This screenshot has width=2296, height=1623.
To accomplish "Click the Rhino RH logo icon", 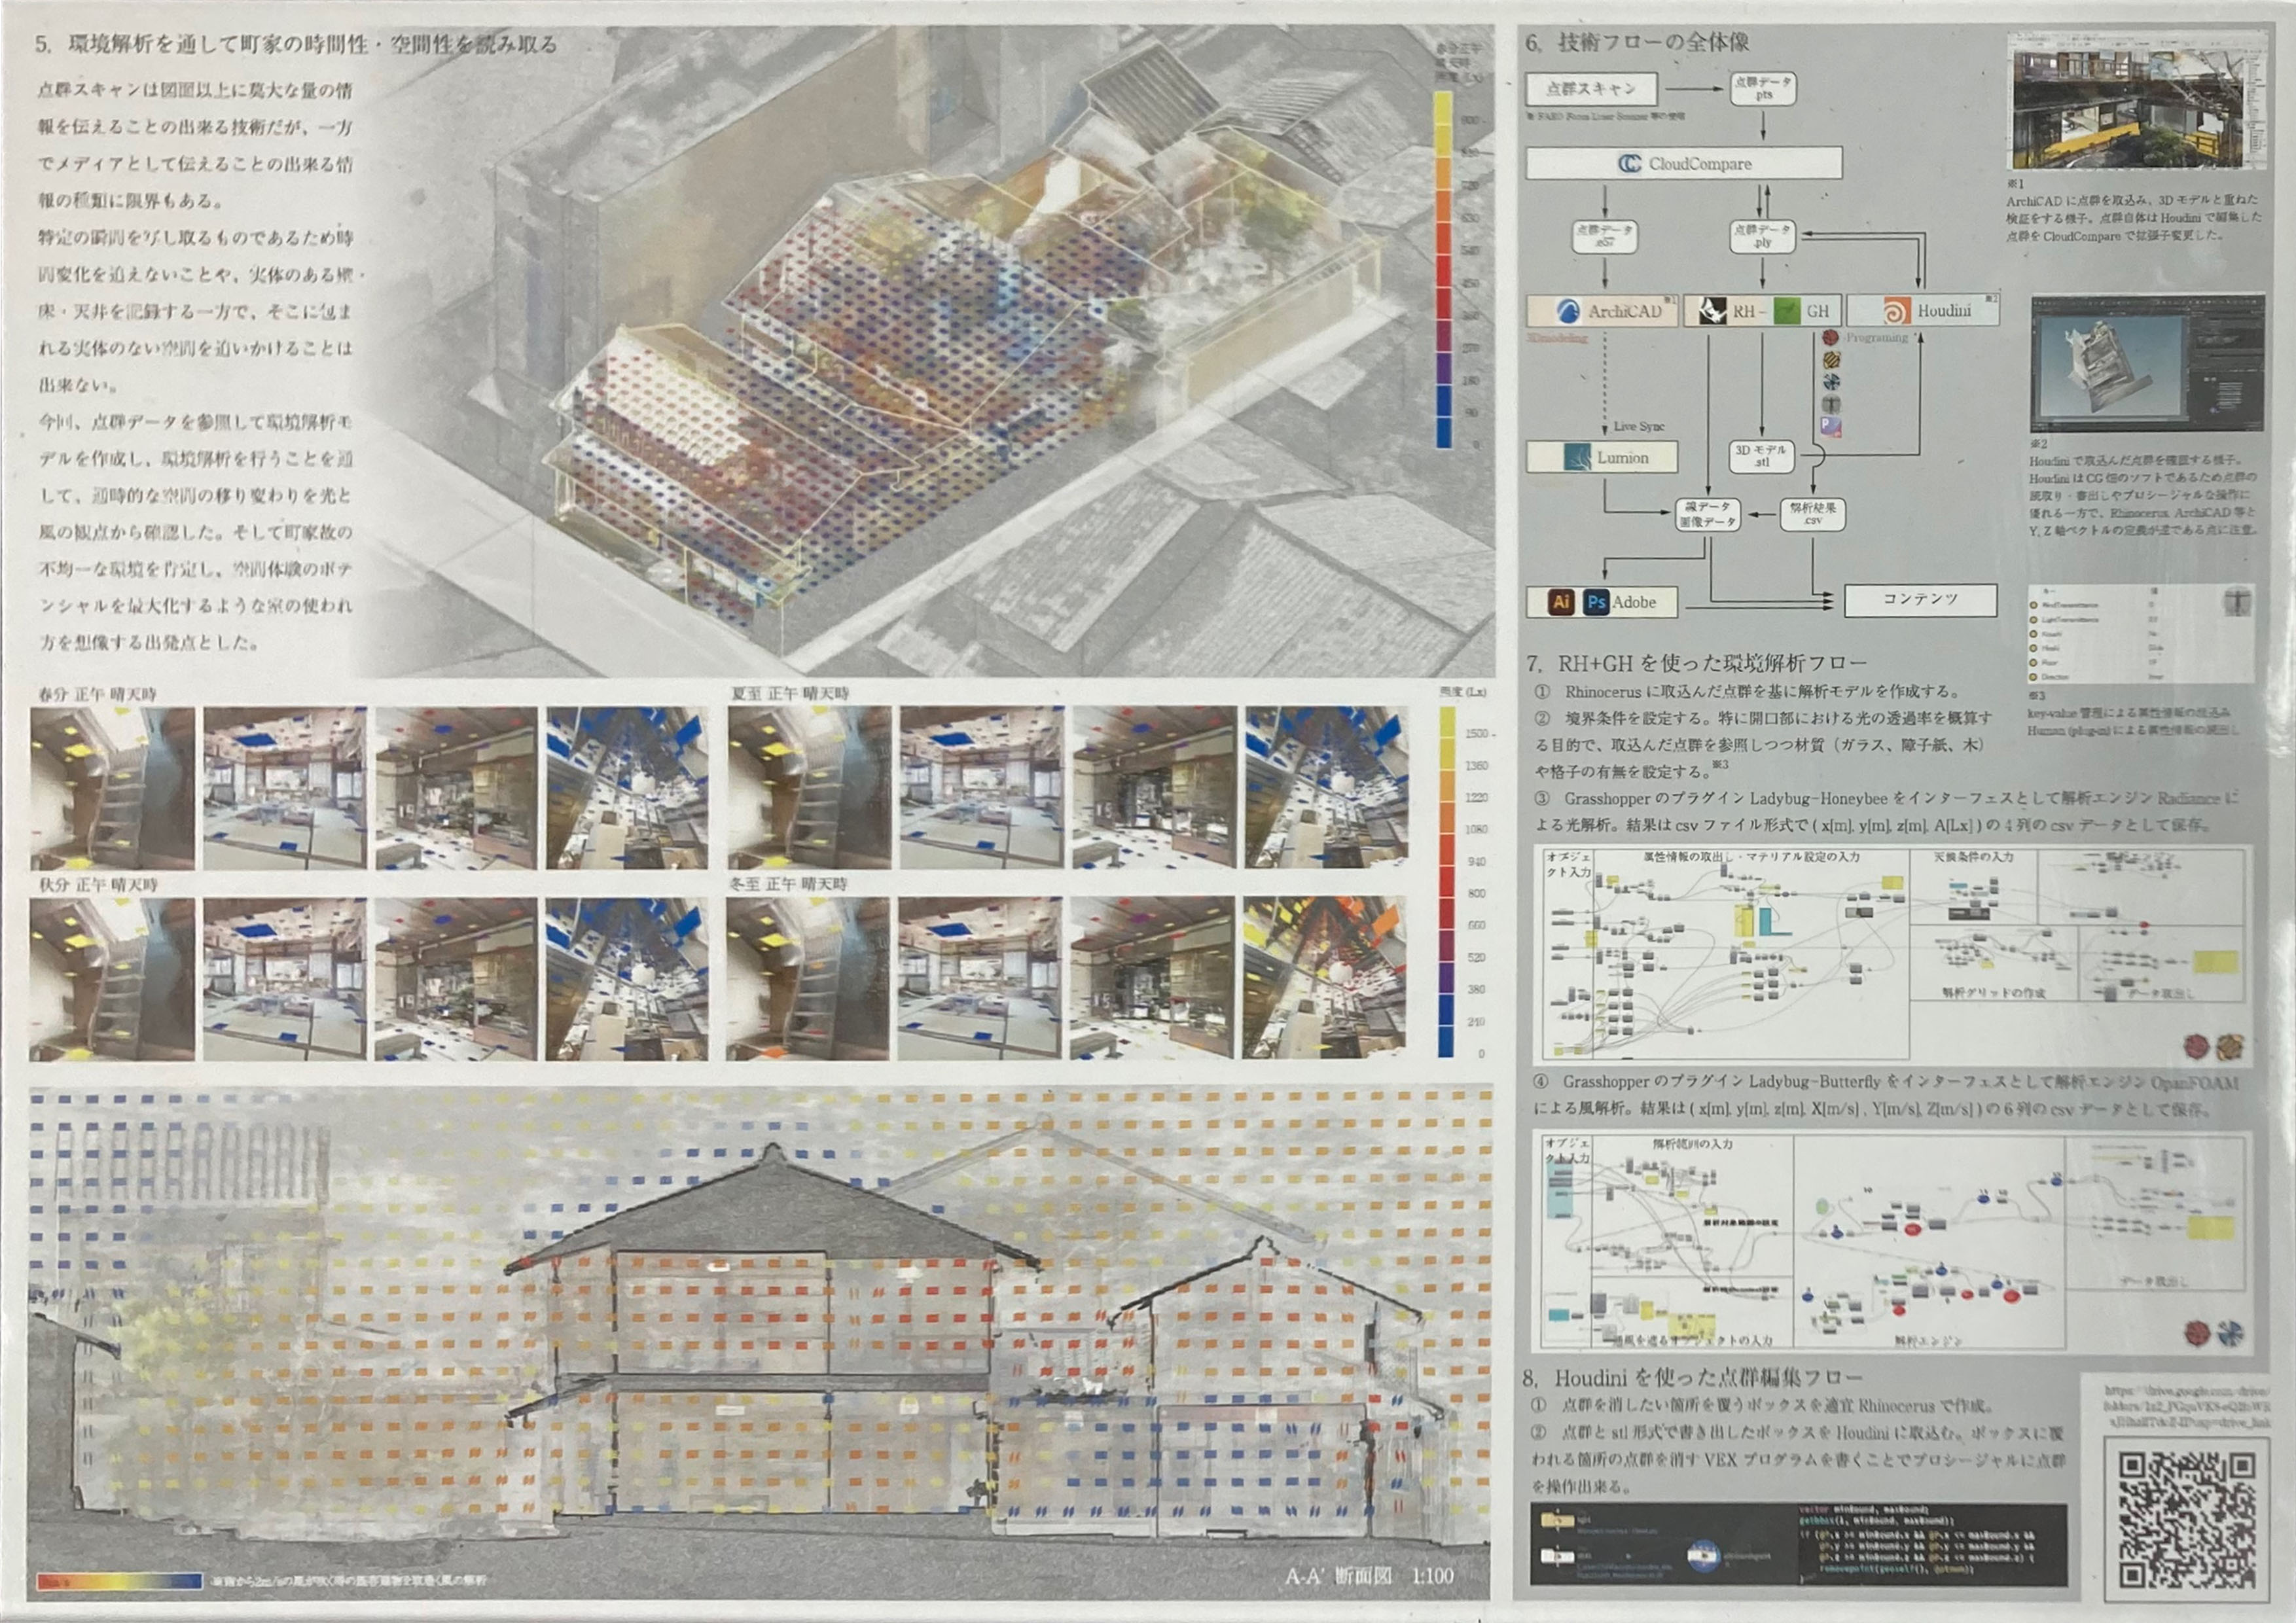I will (1713, 311).
